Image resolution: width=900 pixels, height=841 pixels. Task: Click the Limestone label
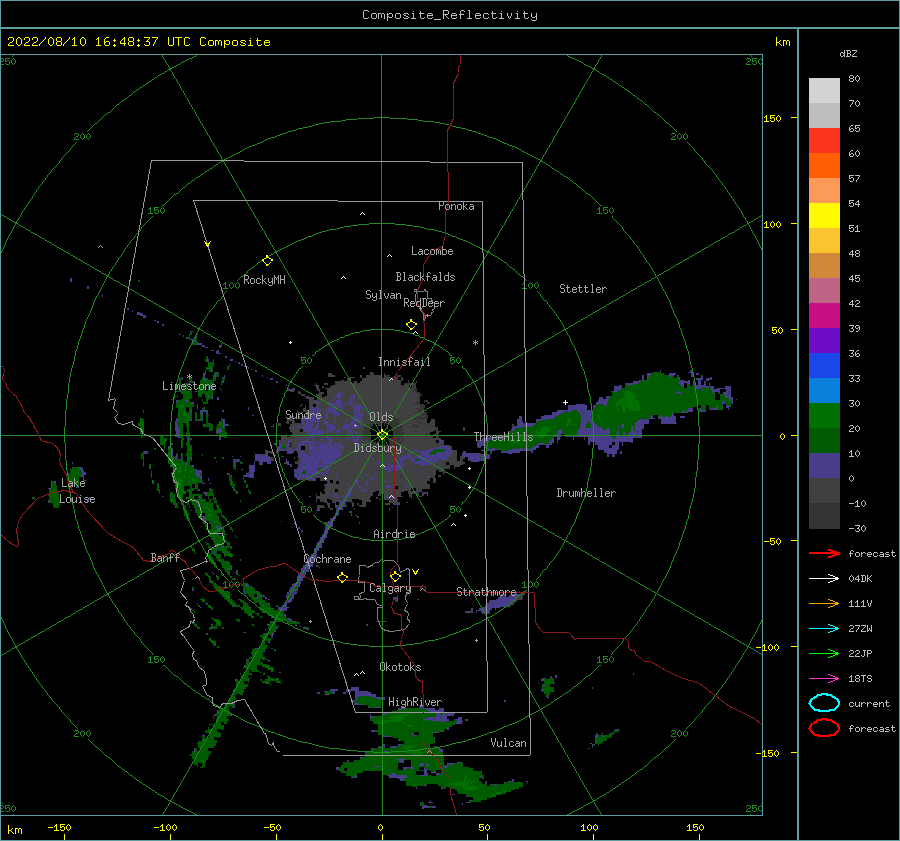click(x=189, y=386)
